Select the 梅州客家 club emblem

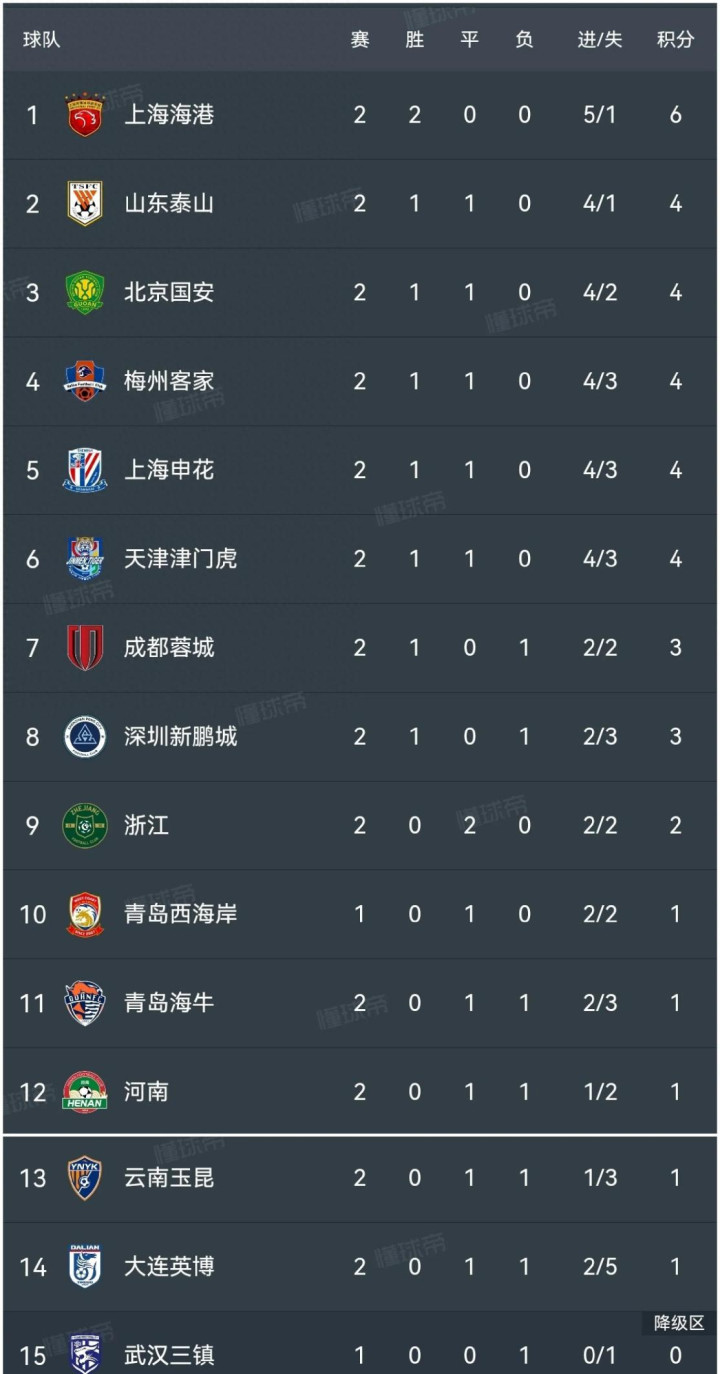coord(85,382)
